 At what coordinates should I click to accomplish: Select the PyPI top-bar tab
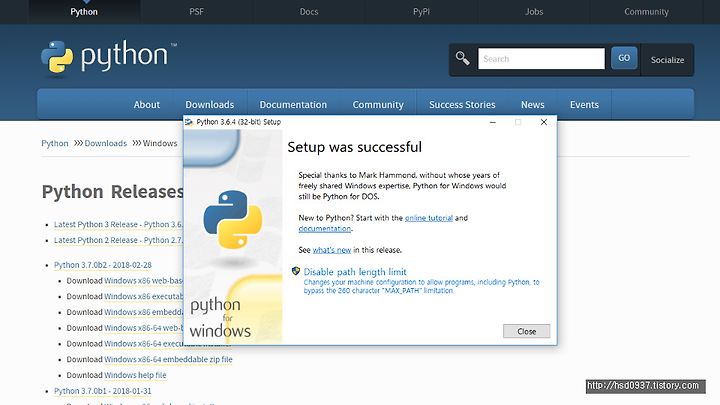[x=422, y=11]
